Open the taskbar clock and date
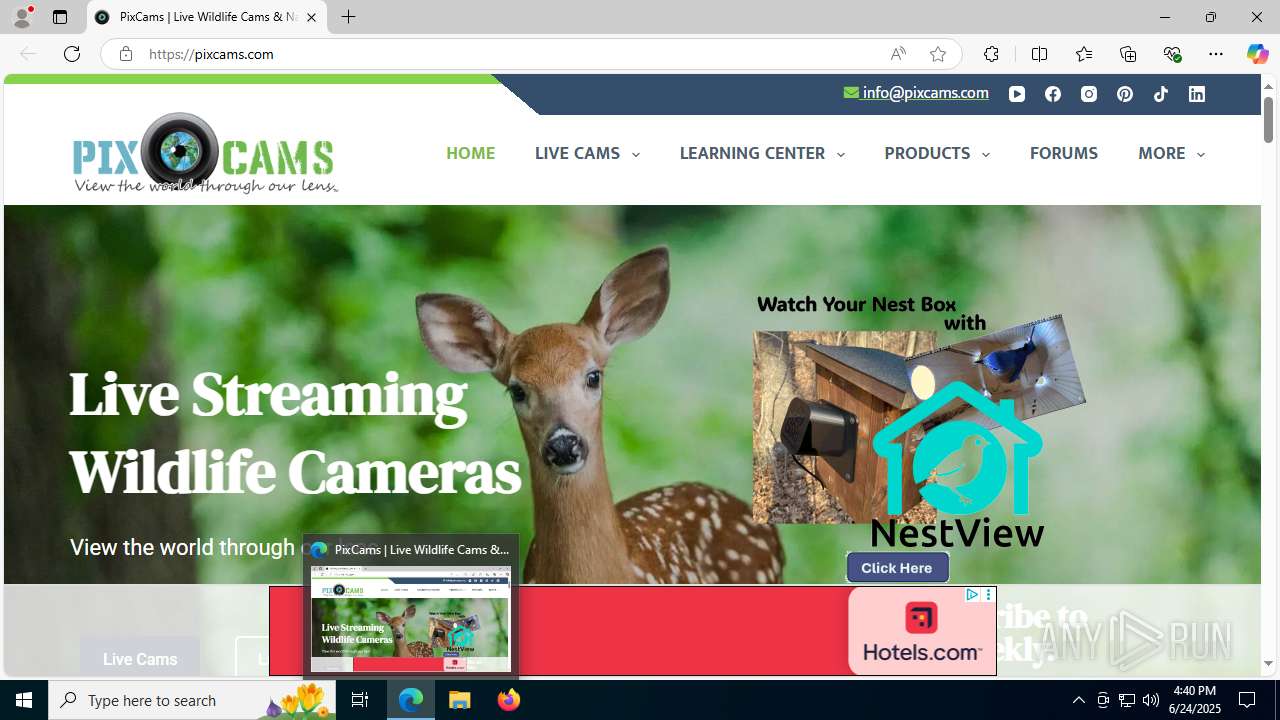1280x720 pixels. pyautogui.click(x=1195, y=700)
